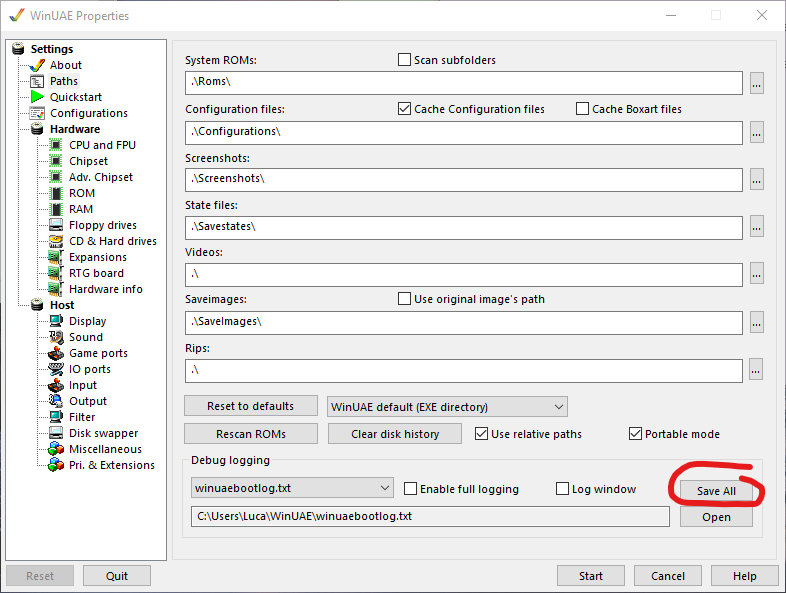Viewport: 786px width, 593px height.
Task: Browse for System ROMs folder
Action: (756, 83)
